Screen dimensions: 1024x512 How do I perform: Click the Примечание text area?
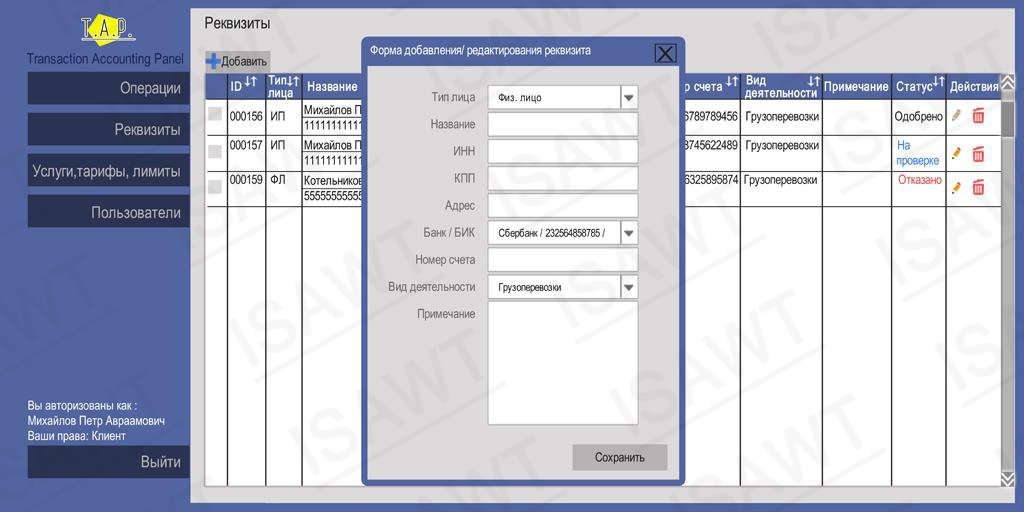coord(563,363)
